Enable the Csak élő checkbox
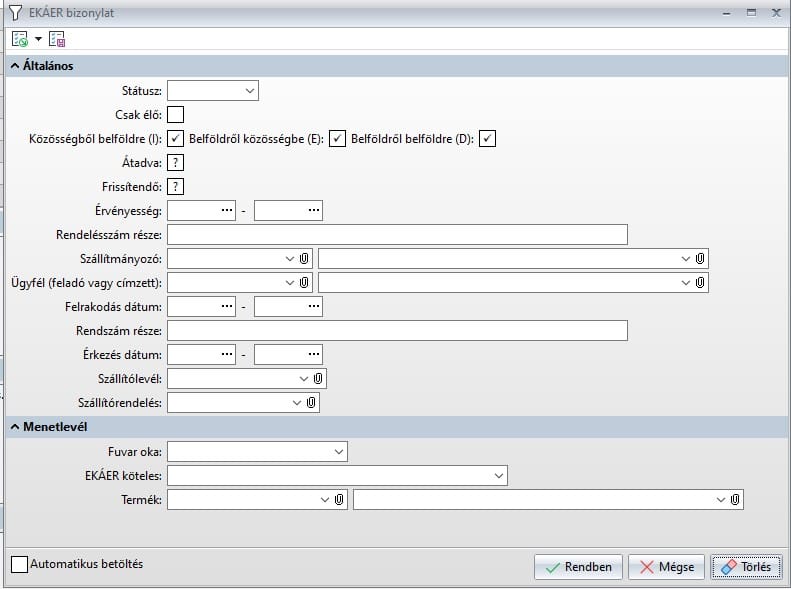791x589 pixels. point(176,114)
